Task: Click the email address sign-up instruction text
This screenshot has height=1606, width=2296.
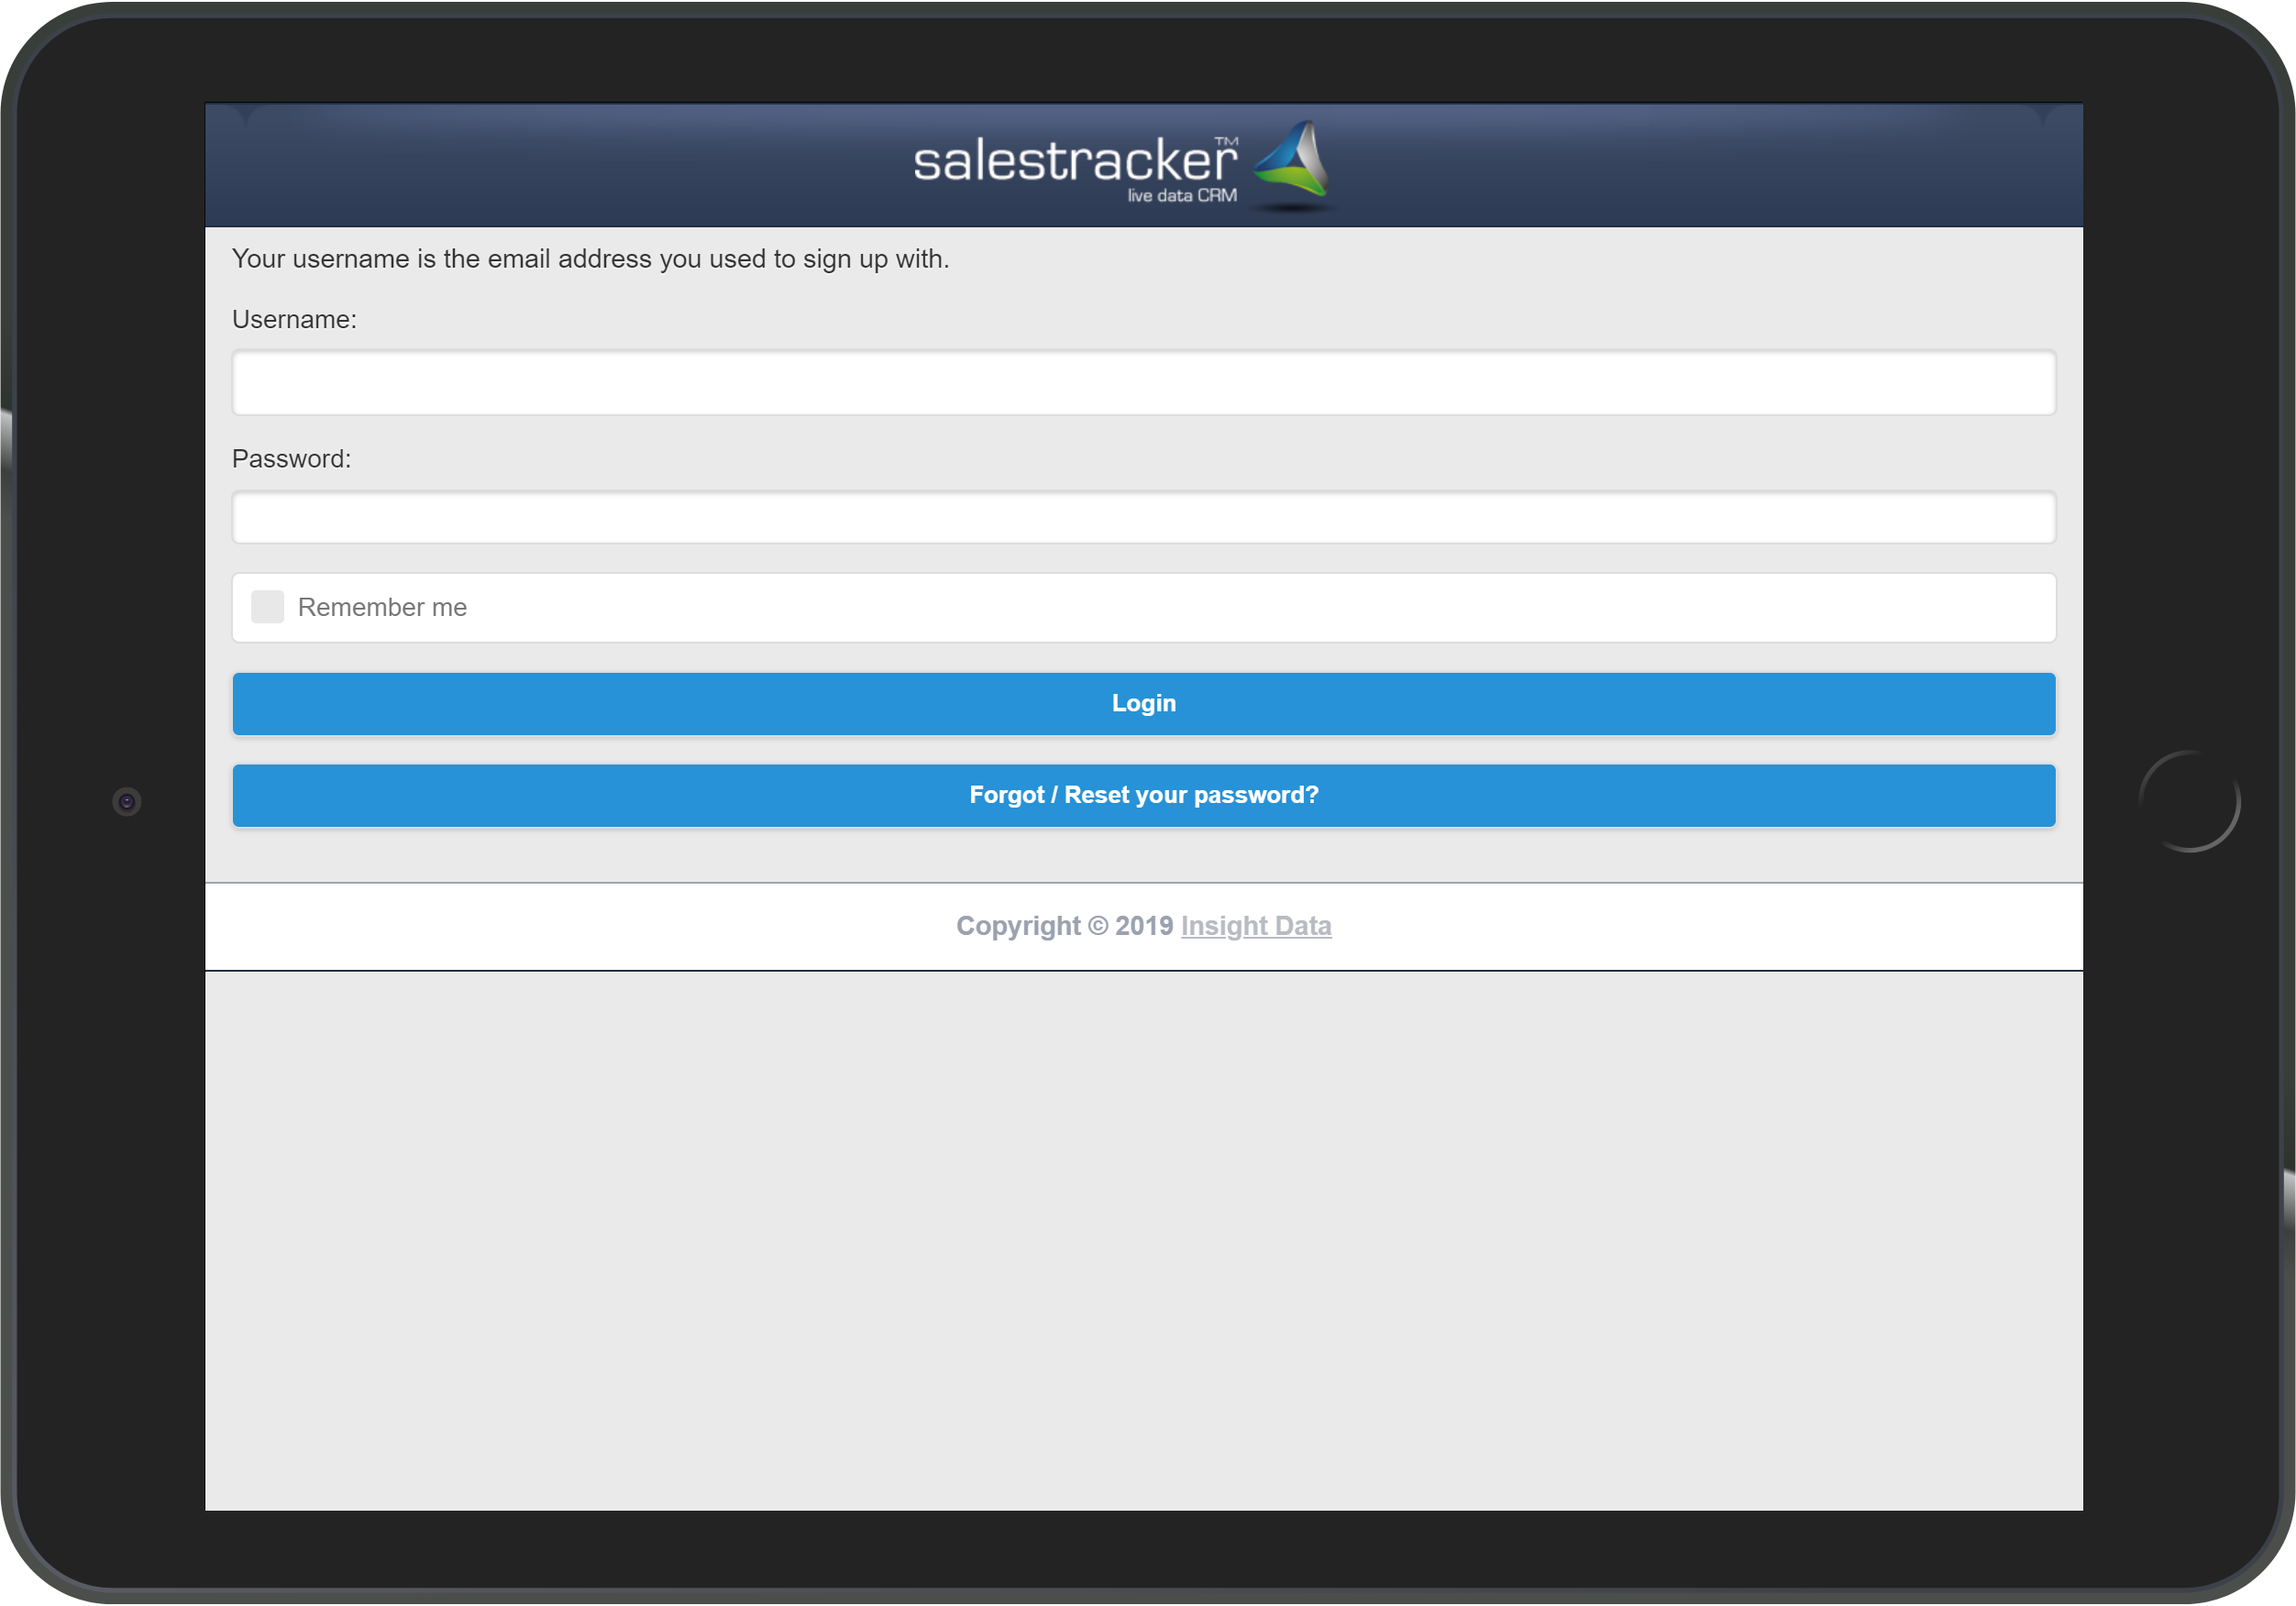Action: pos(591,258)
